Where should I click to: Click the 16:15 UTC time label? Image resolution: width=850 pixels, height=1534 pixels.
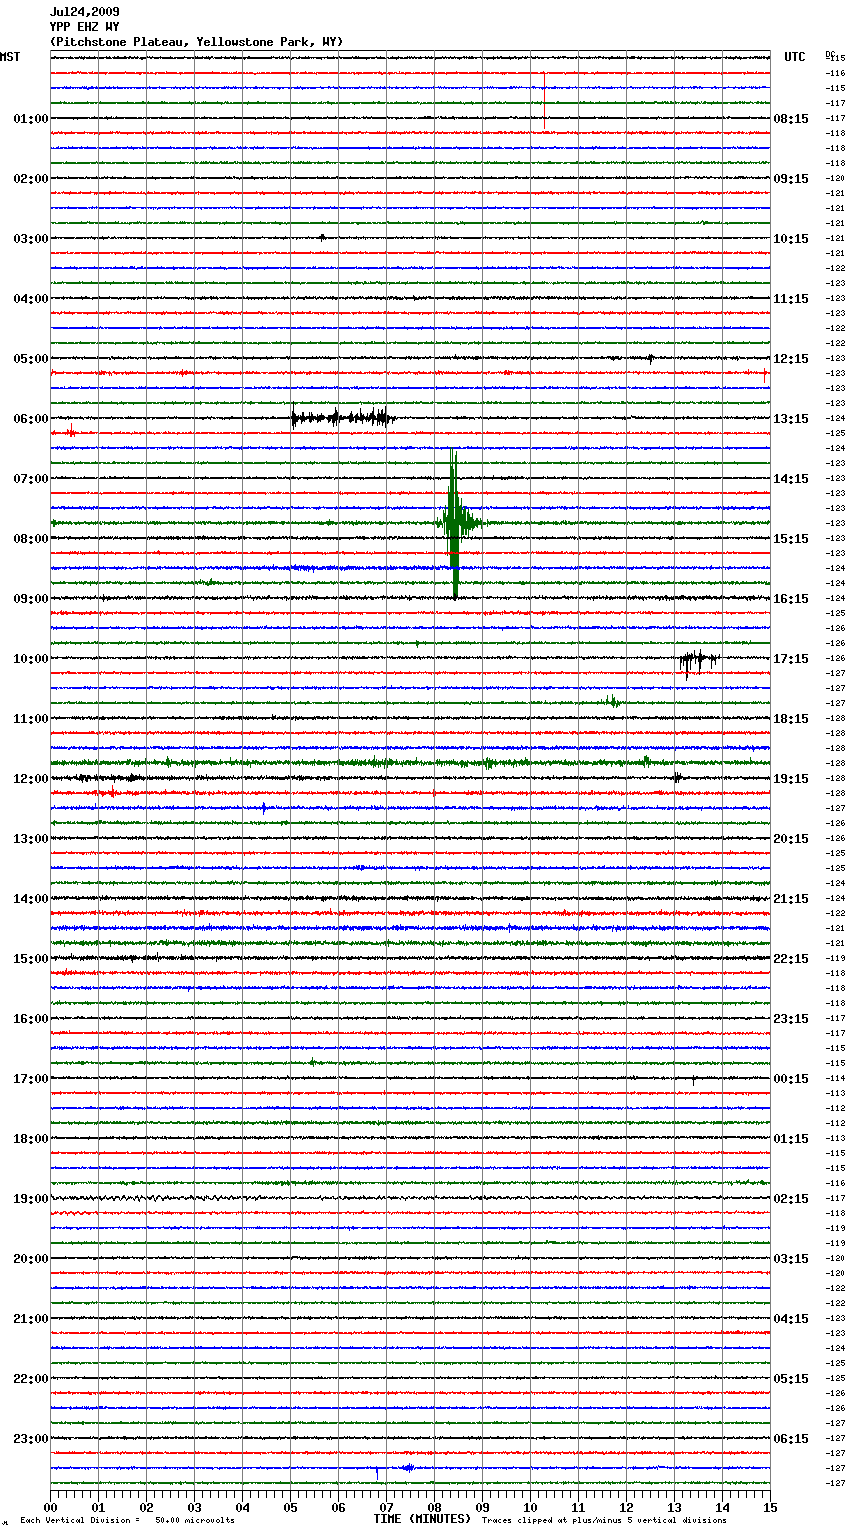tap(791, 599)
